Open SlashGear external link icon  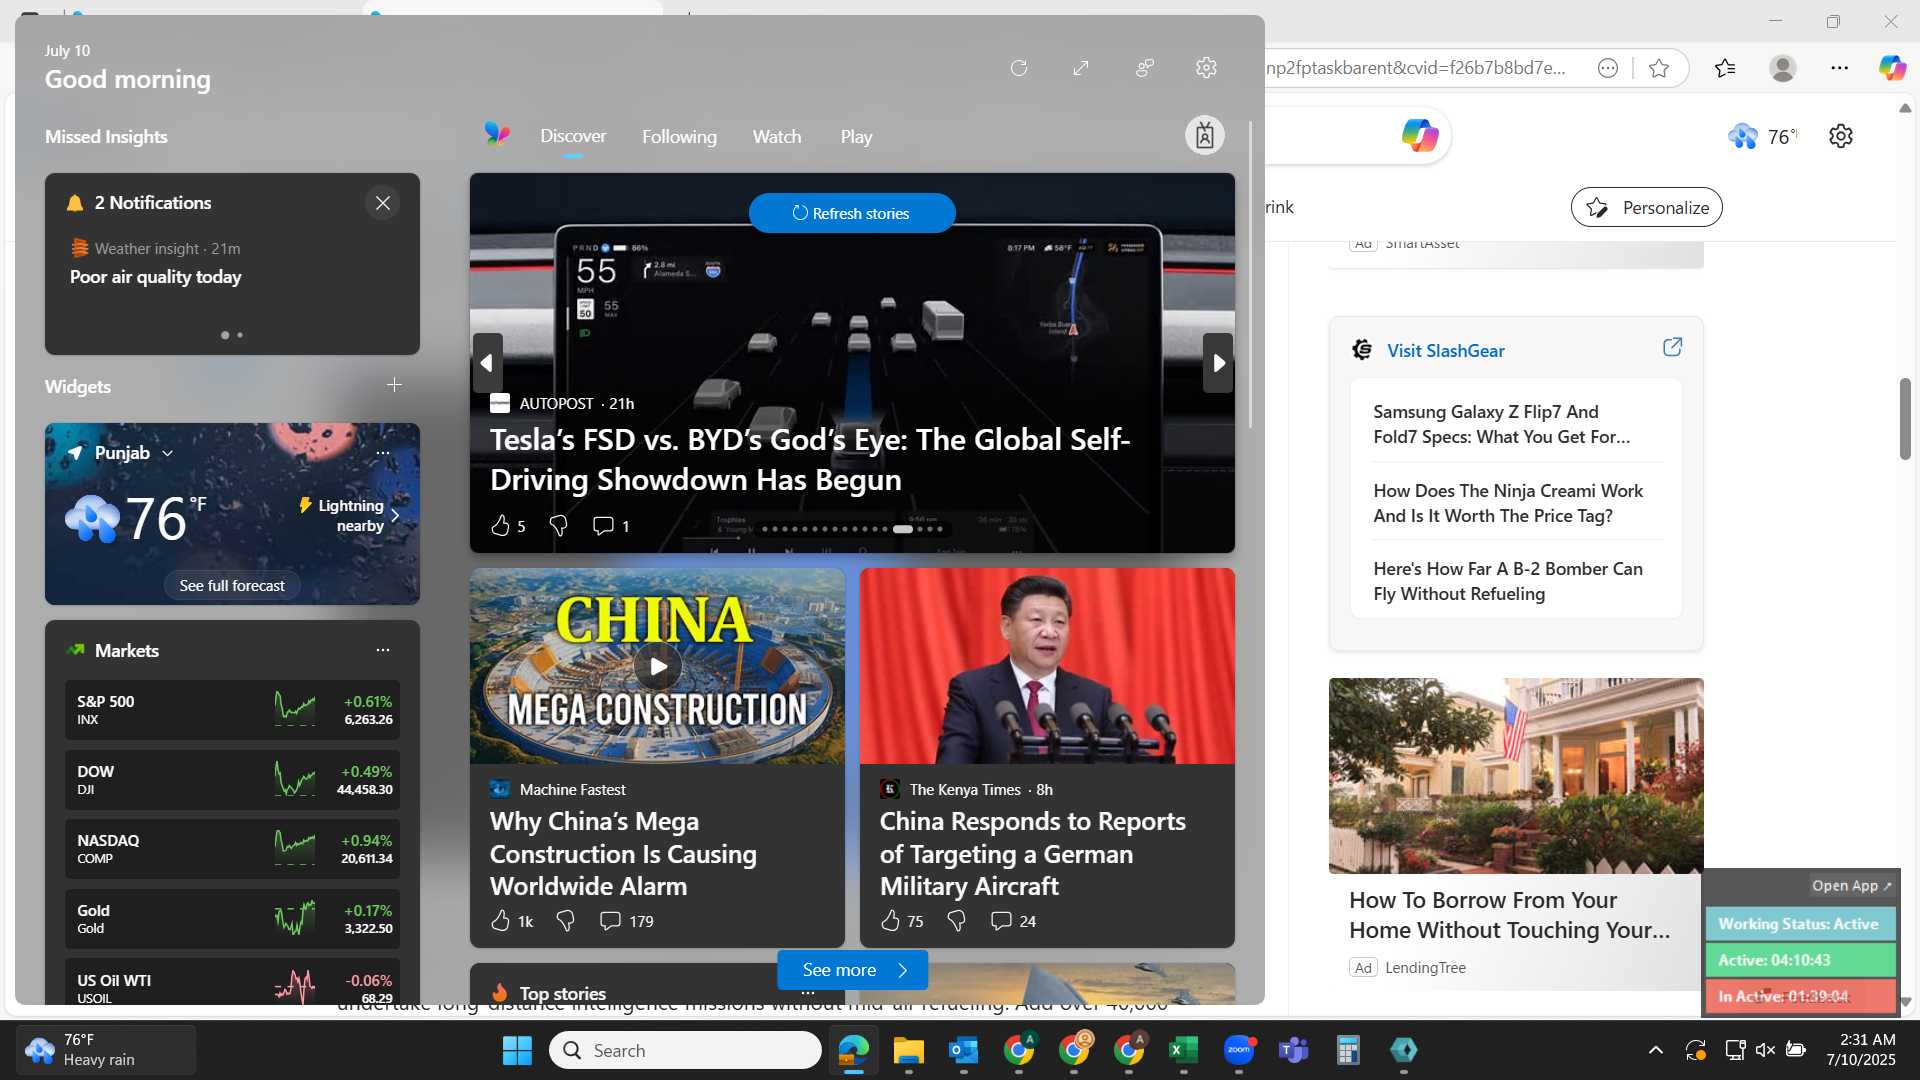pyautogui.click(x=1672, y=347)
